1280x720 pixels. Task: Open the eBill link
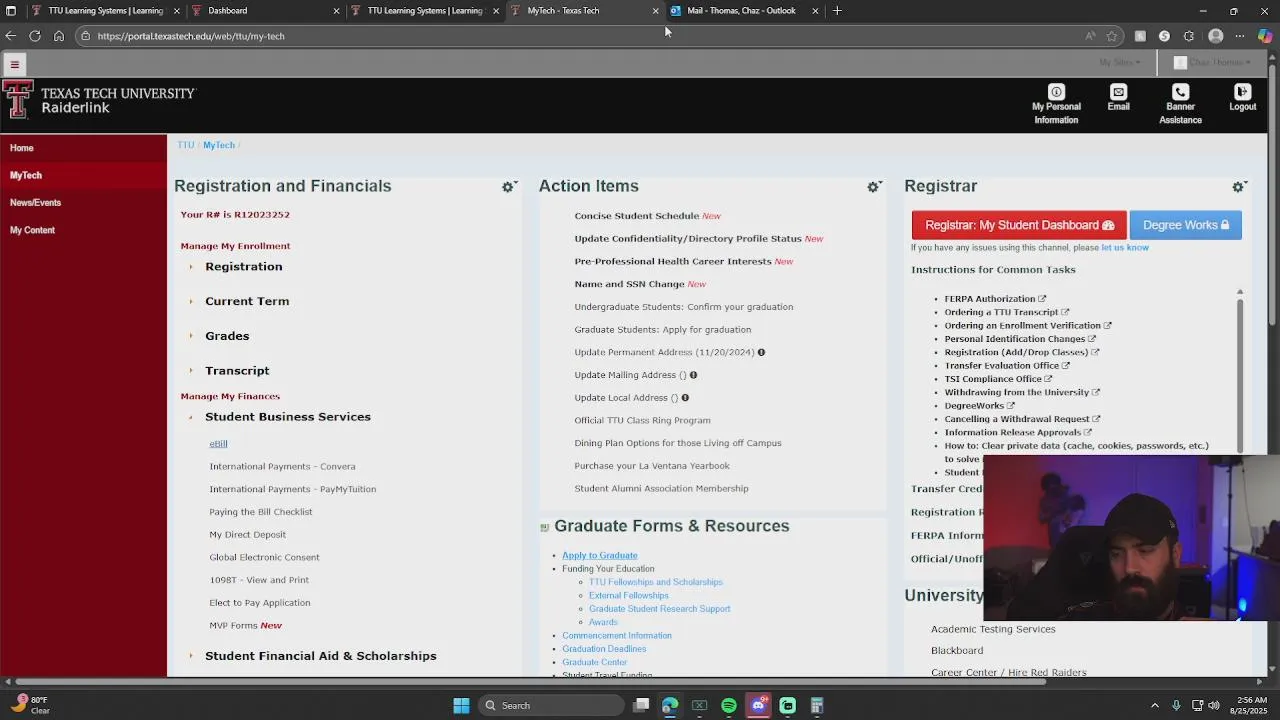(x=218, y=444)
